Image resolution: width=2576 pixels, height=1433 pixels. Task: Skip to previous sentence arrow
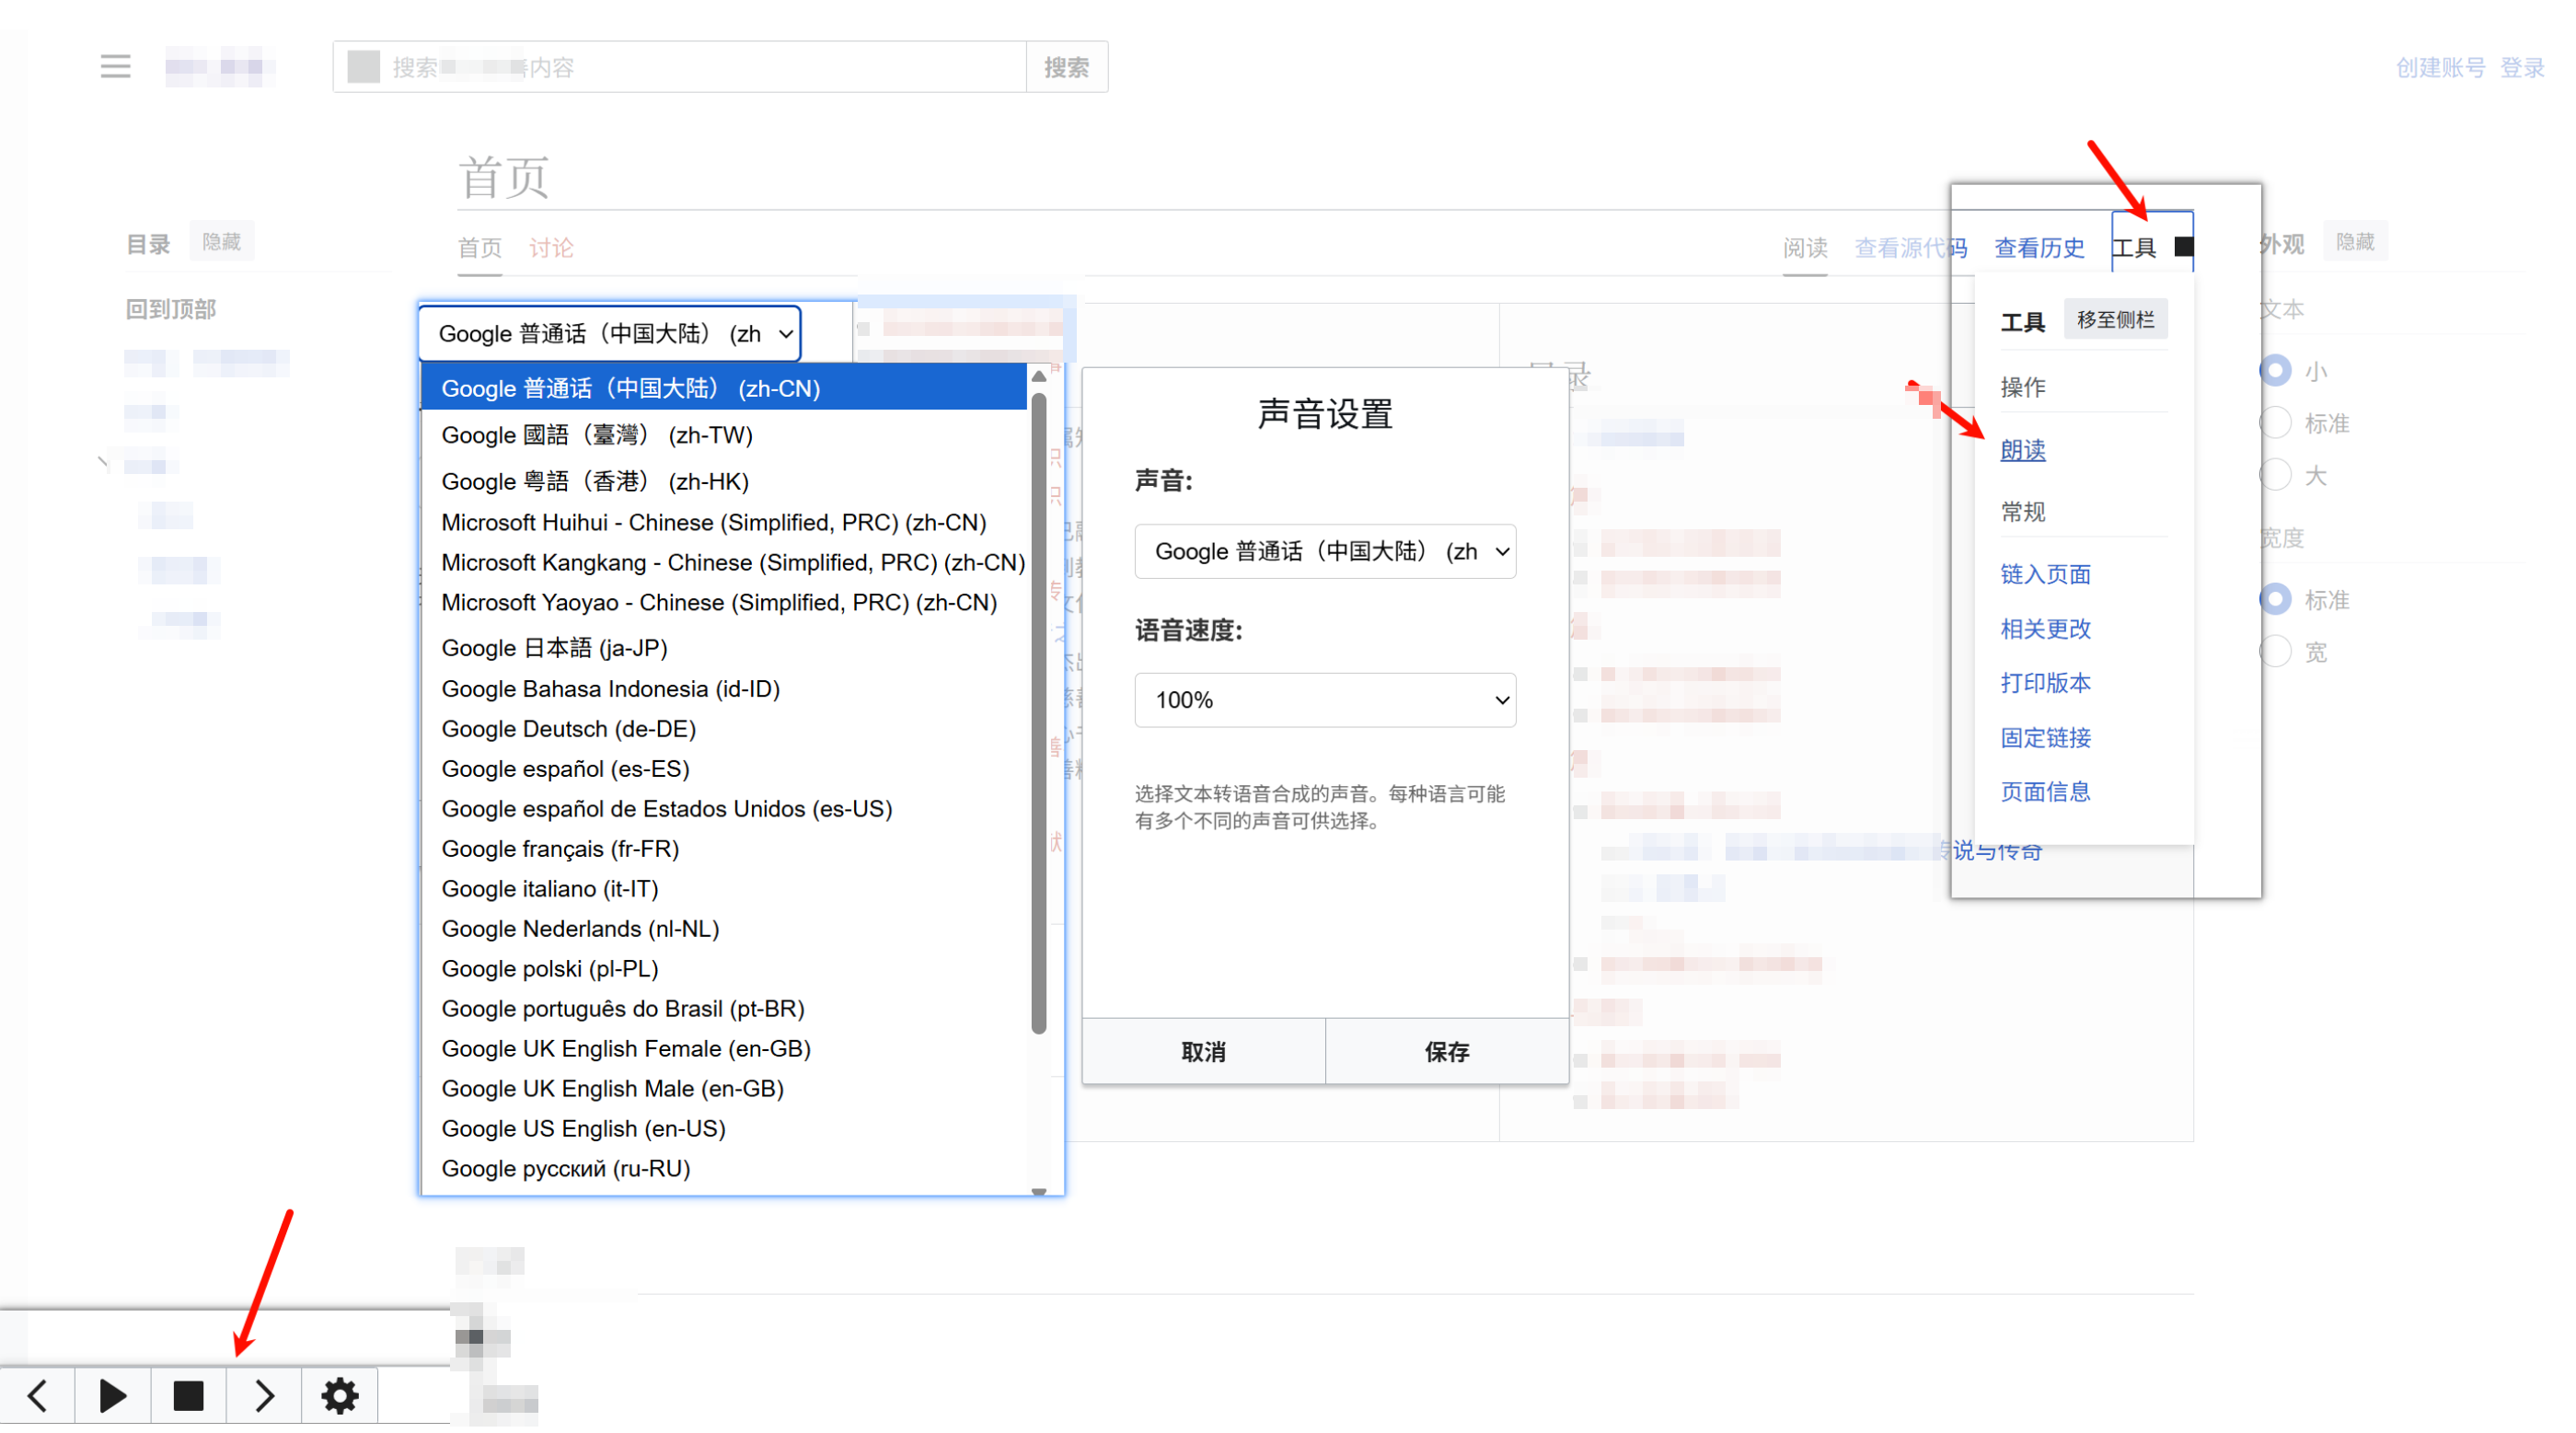click(x=38, y=1395)
